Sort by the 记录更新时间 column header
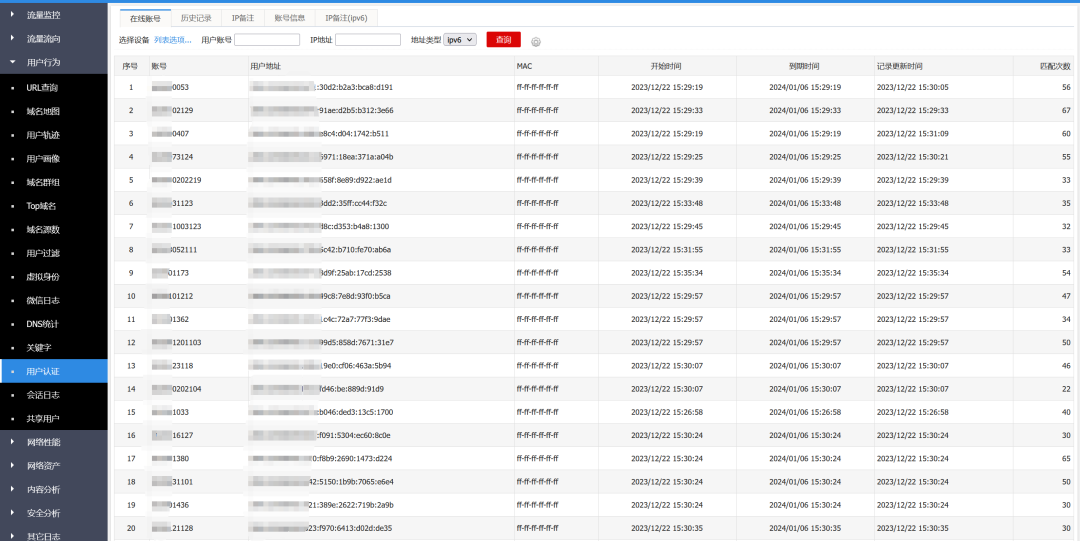 (900, 66)
